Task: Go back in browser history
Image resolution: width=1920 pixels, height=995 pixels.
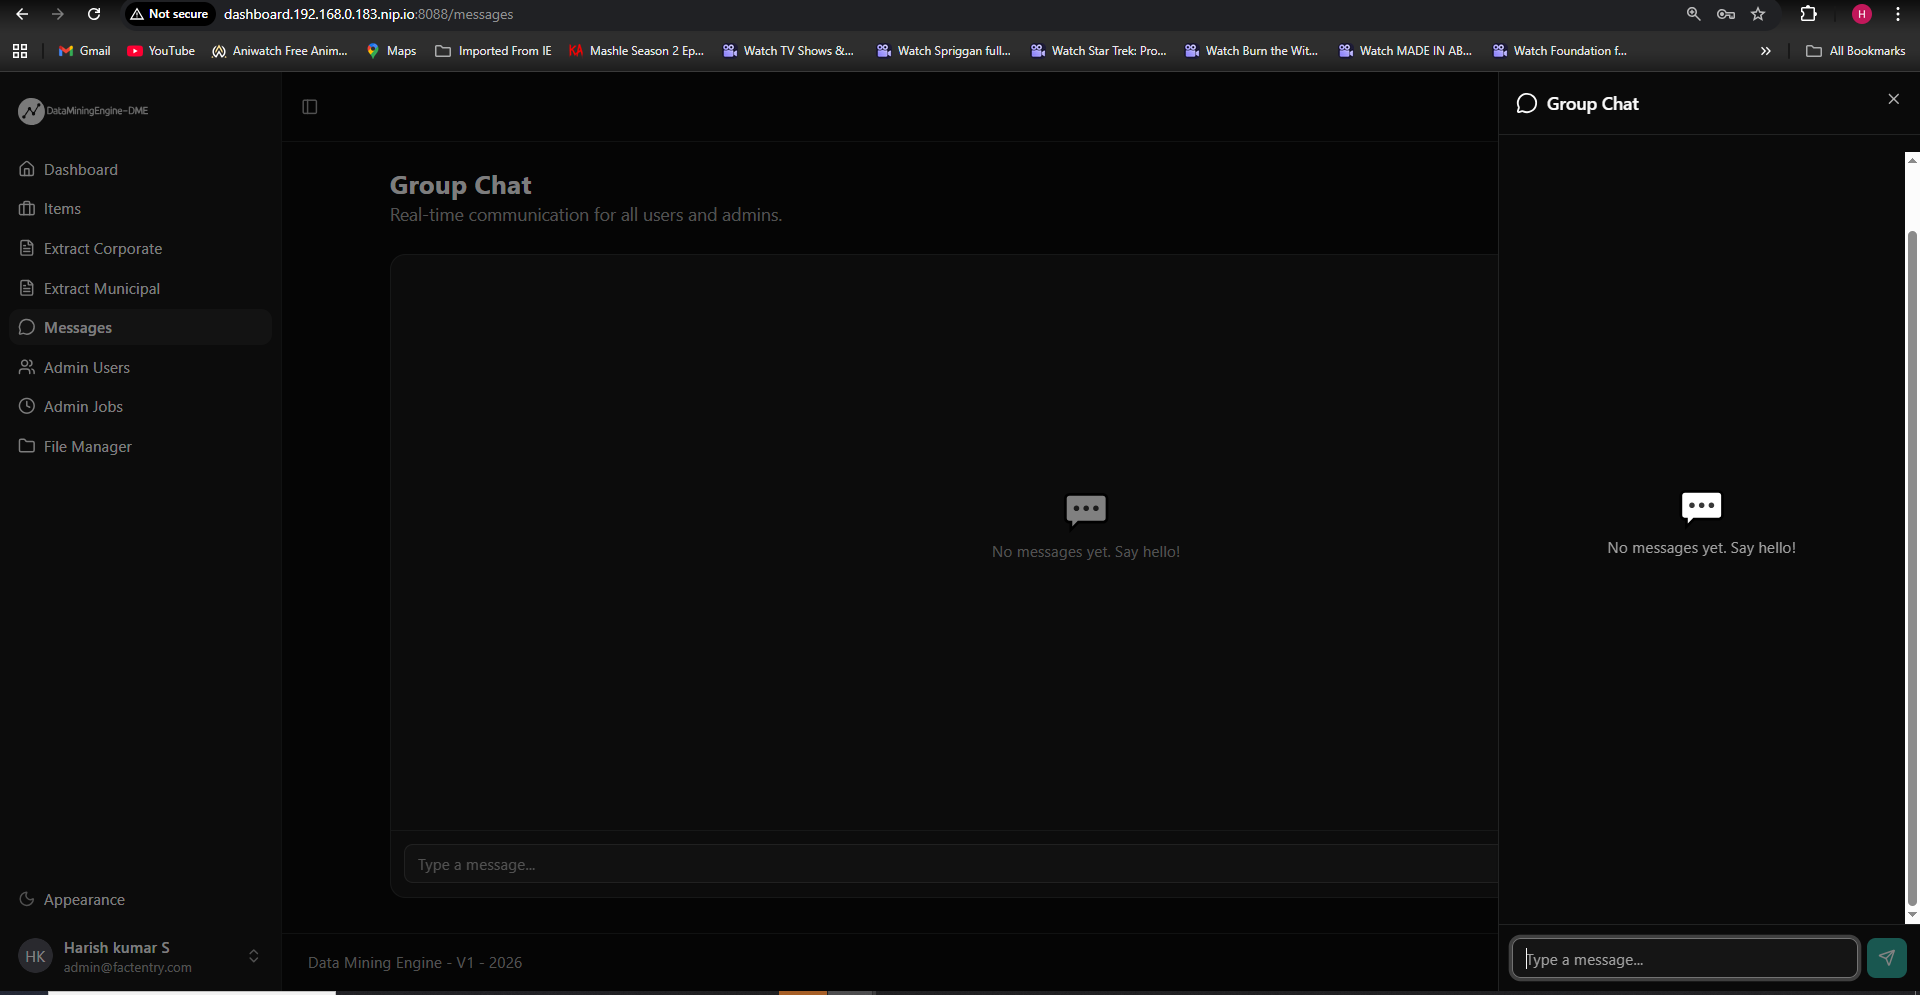Action: [22, 14]
